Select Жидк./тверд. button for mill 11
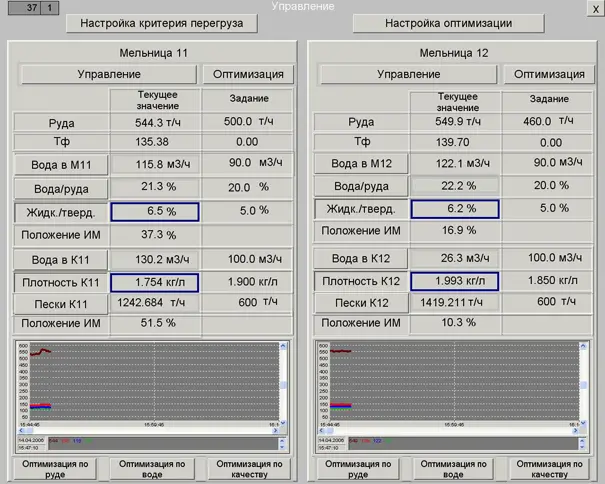This screenshot has width=605, height=484. point(60,211)
